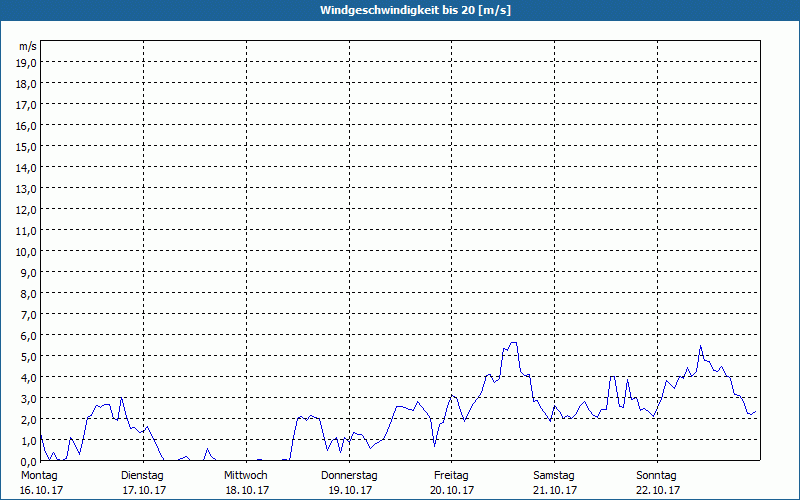Image resolution: width=800 pixels, height=500 pixels.
Task: Click the 3,0 y-axis label
Action: pos(29,398)
